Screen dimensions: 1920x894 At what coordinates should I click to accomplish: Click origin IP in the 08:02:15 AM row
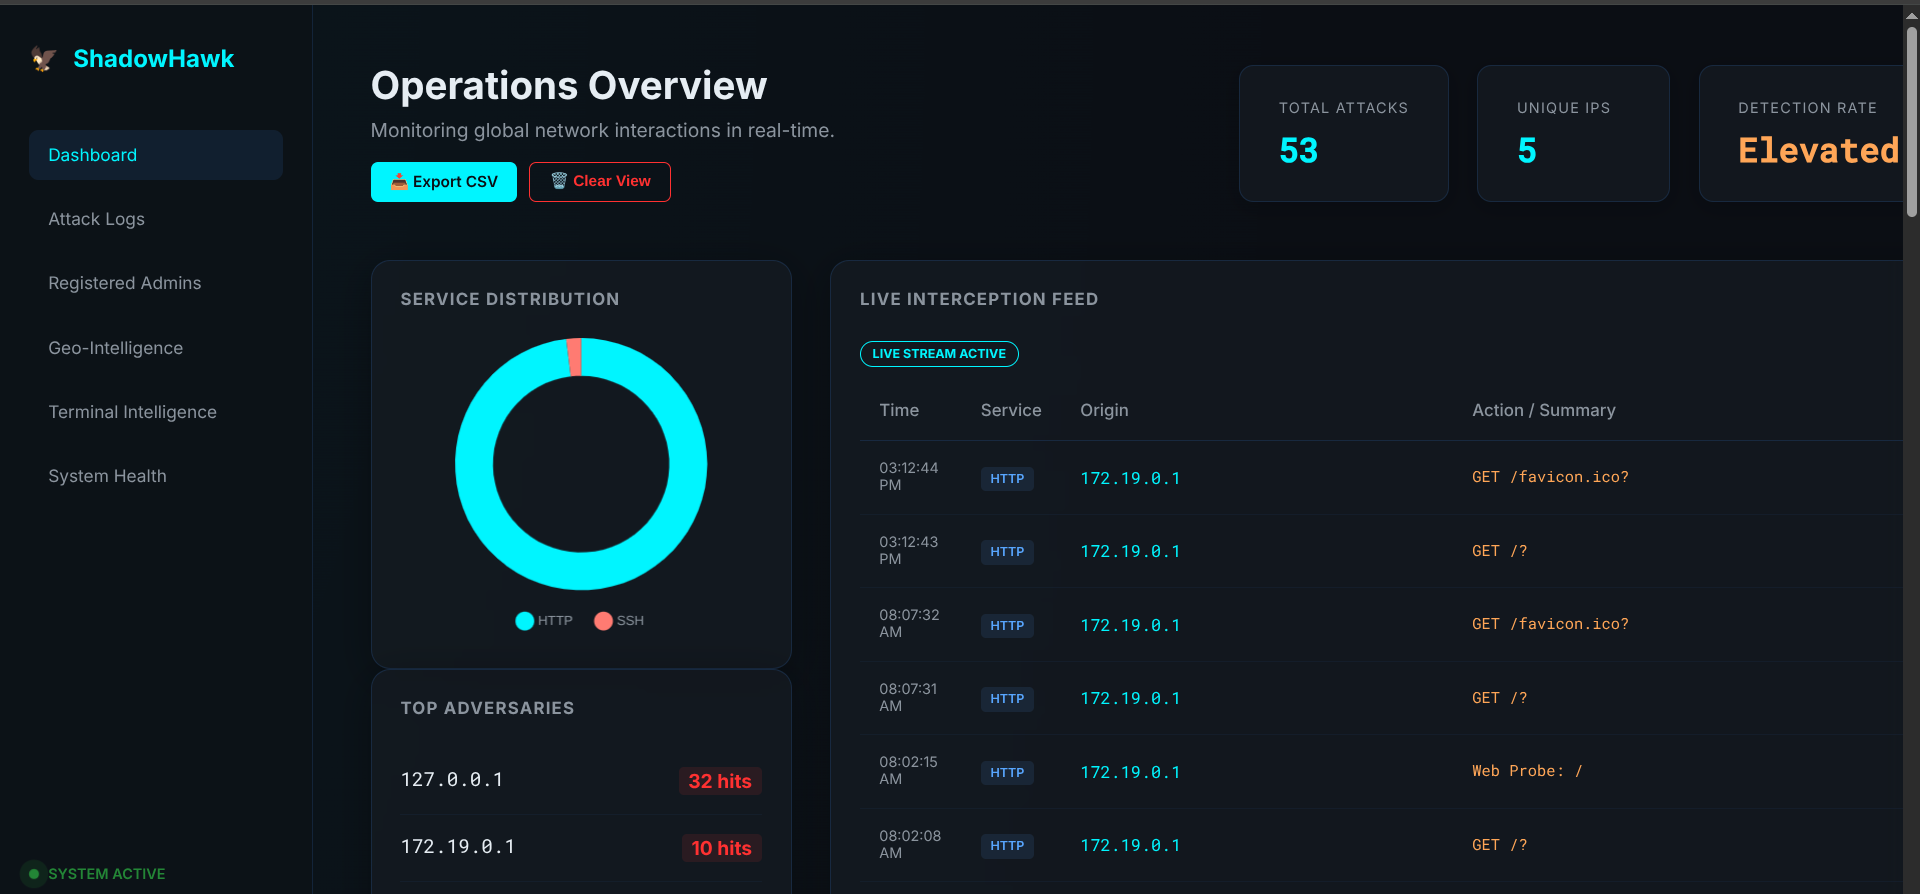(x=1130, y=772)
